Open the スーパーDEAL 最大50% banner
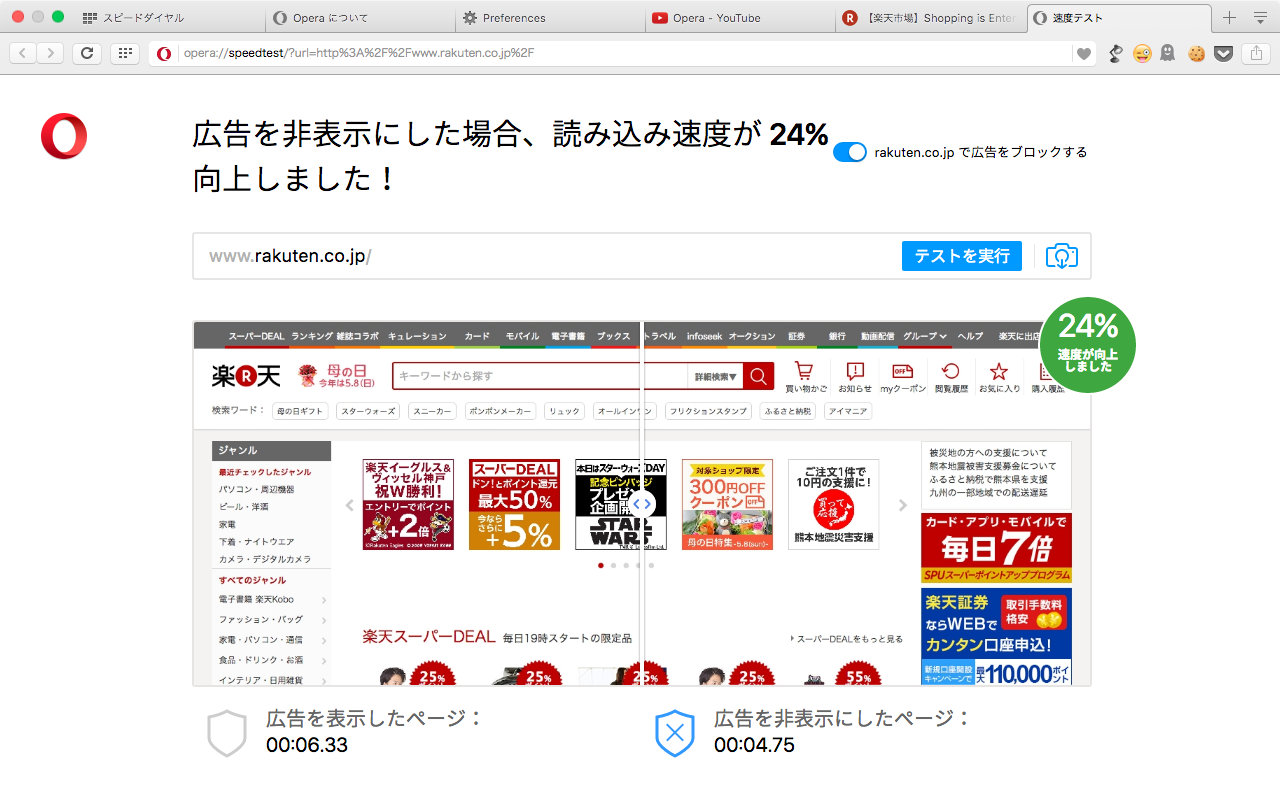 (x=514, y=505)
